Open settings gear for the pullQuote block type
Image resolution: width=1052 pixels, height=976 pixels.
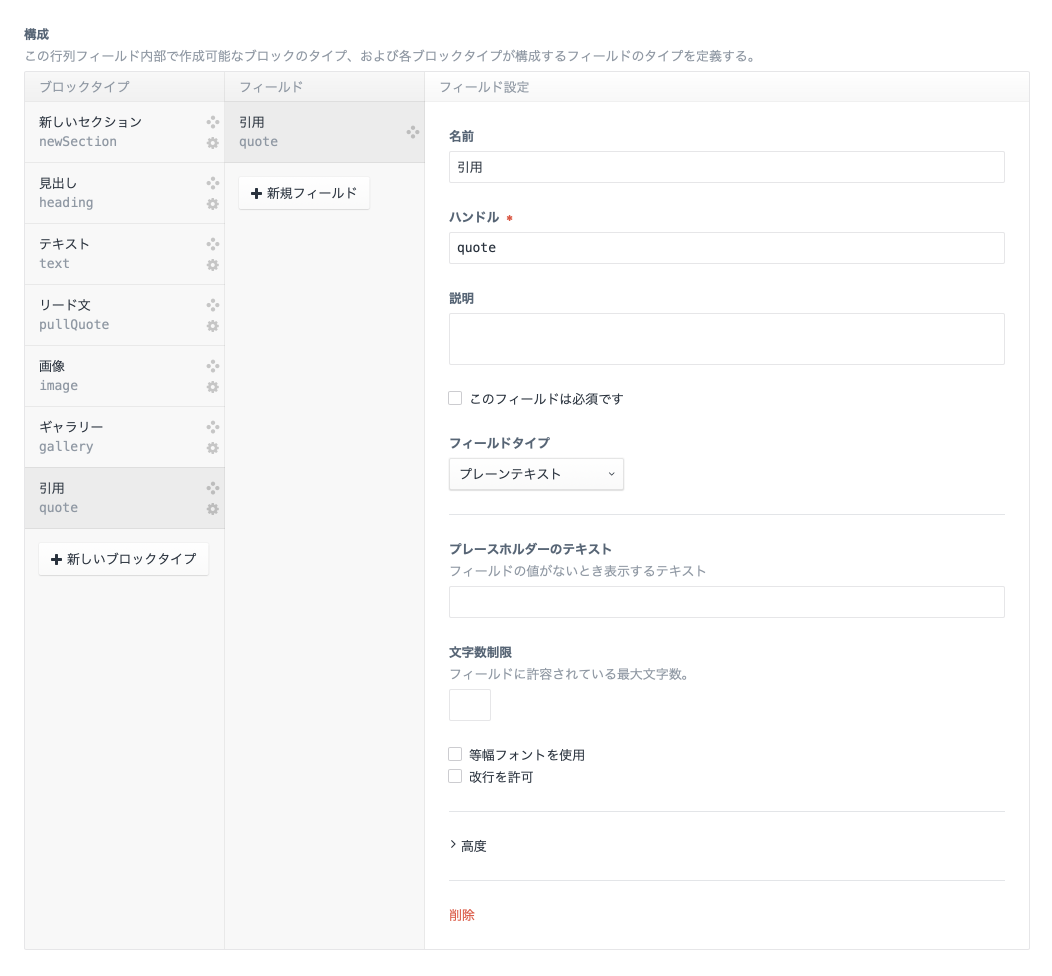[x=213, y=326]
